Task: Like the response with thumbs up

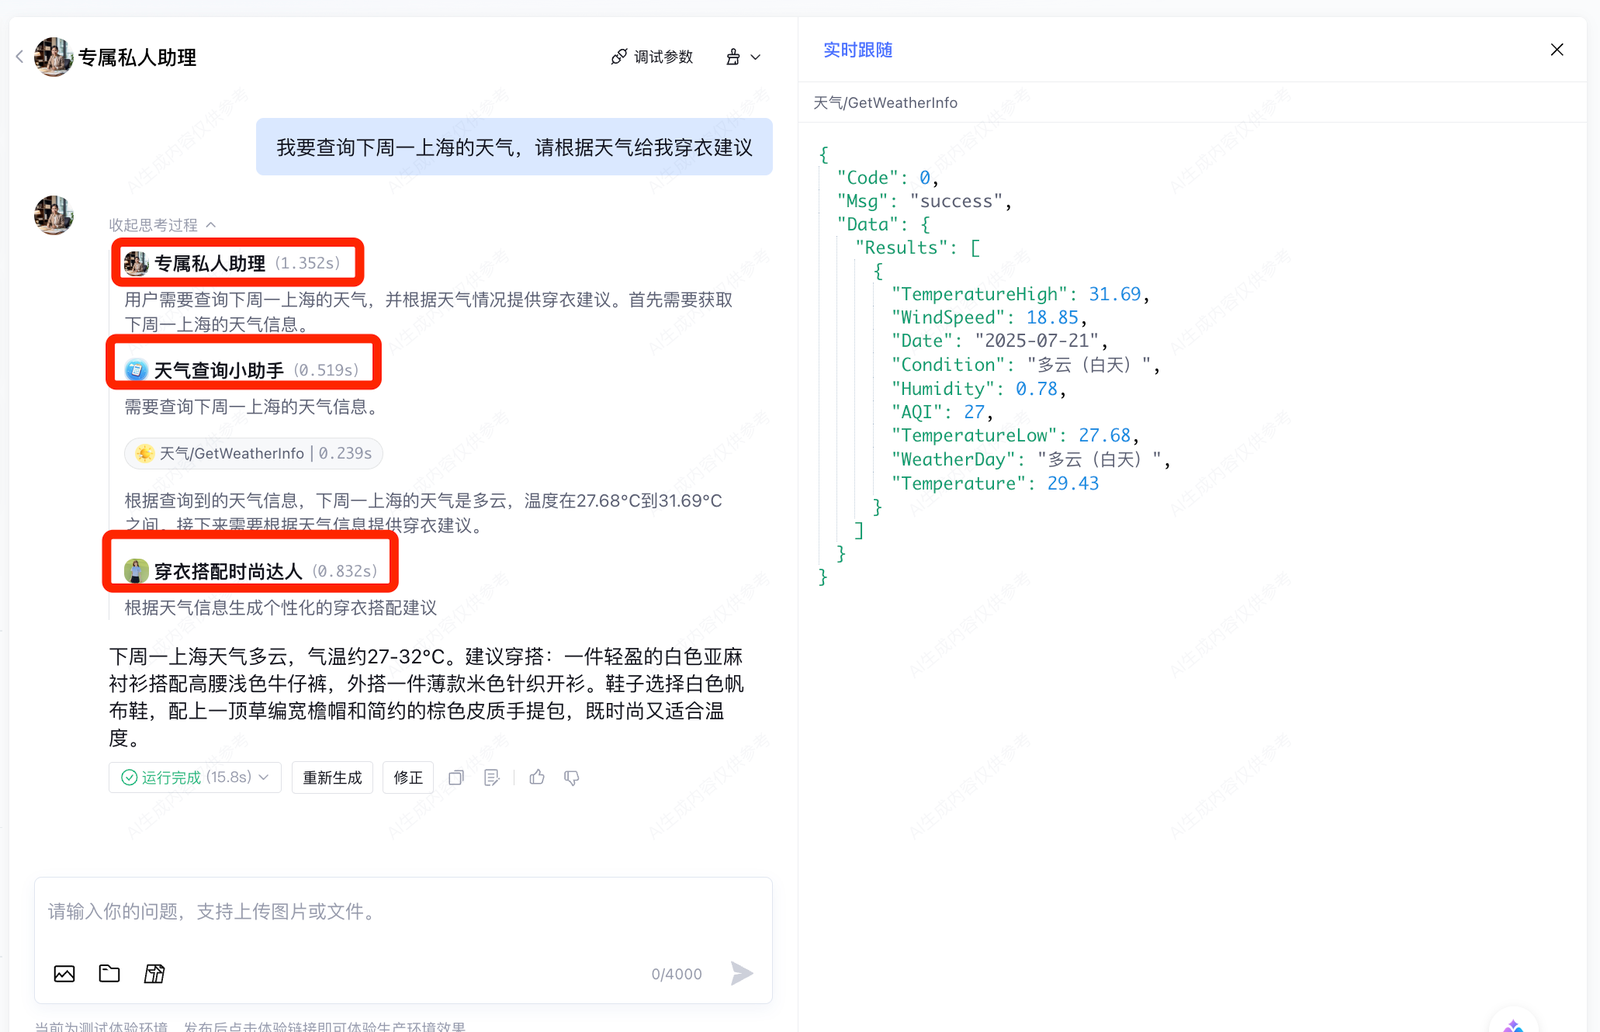Action: pos(537,777)
